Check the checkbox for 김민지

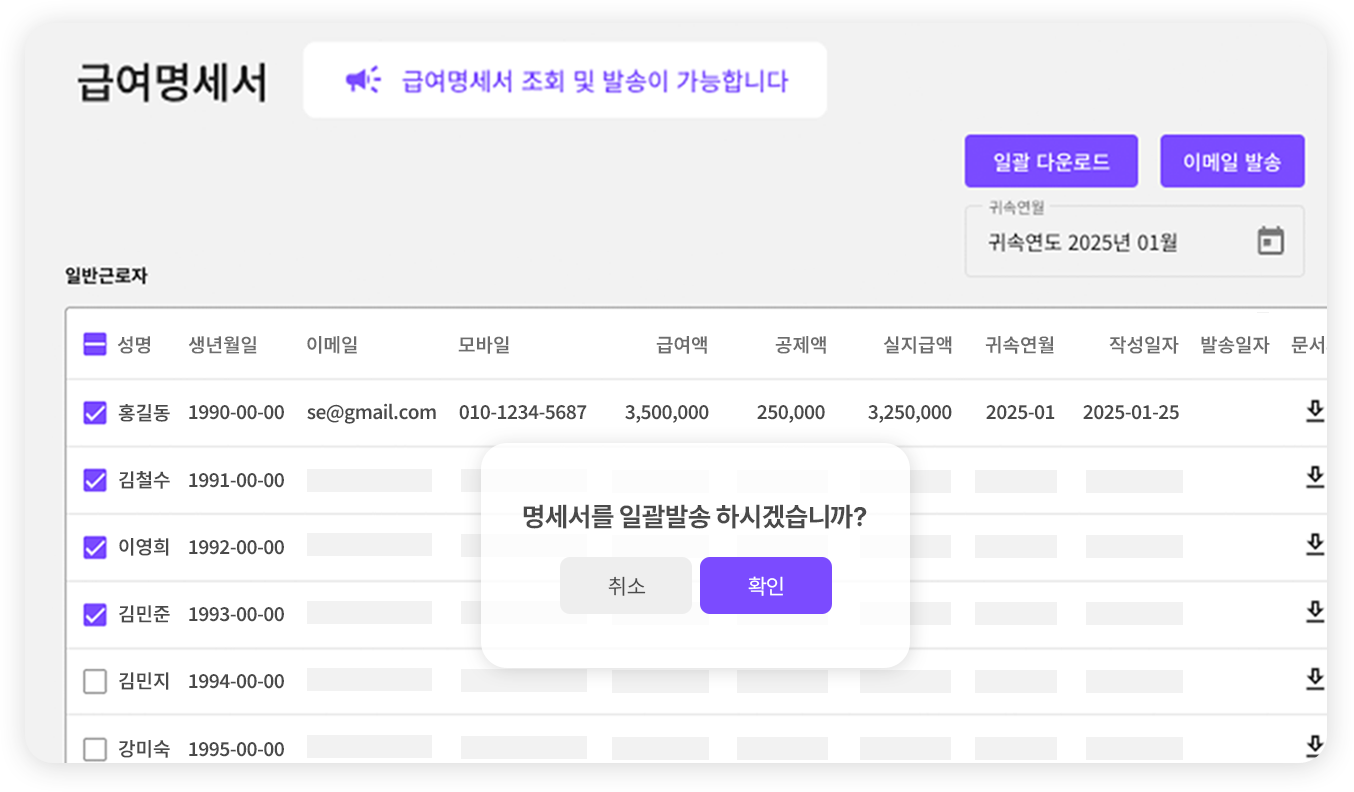[95, 681]
